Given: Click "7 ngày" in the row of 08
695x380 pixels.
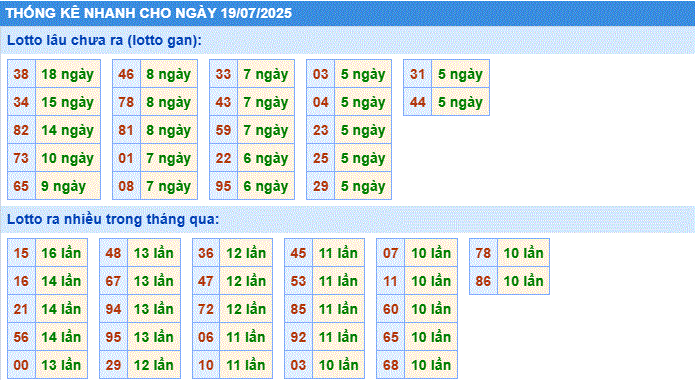Looking at the screenshot, I should [169, 186].
